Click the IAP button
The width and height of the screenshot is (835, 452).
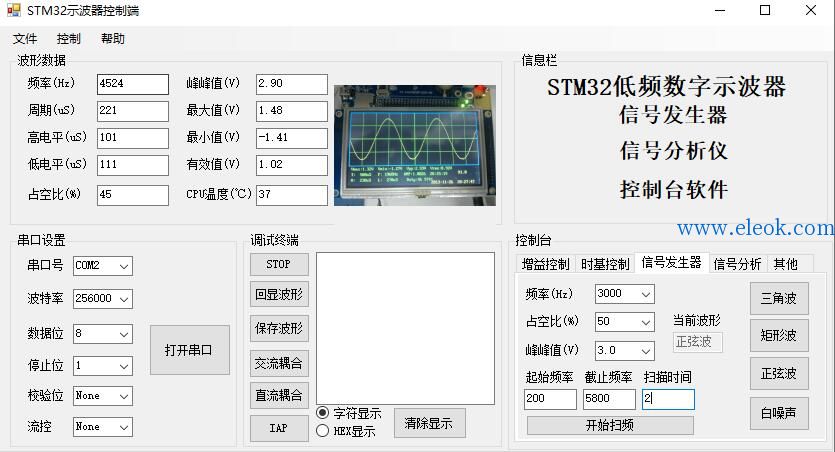point(279,429)
